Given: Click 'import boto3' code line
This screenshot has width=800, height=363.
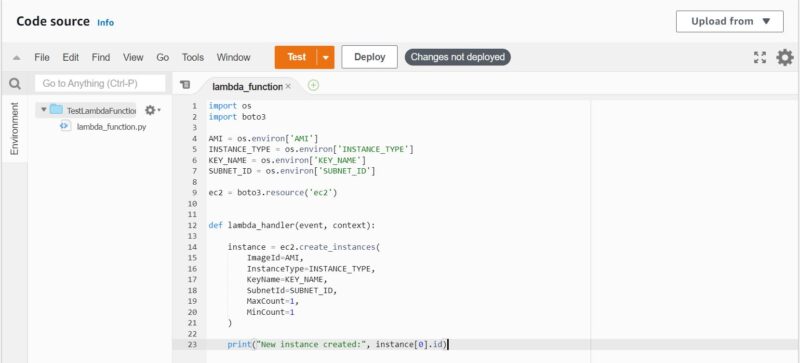Looking at the screenshot, I should [237, 117].
